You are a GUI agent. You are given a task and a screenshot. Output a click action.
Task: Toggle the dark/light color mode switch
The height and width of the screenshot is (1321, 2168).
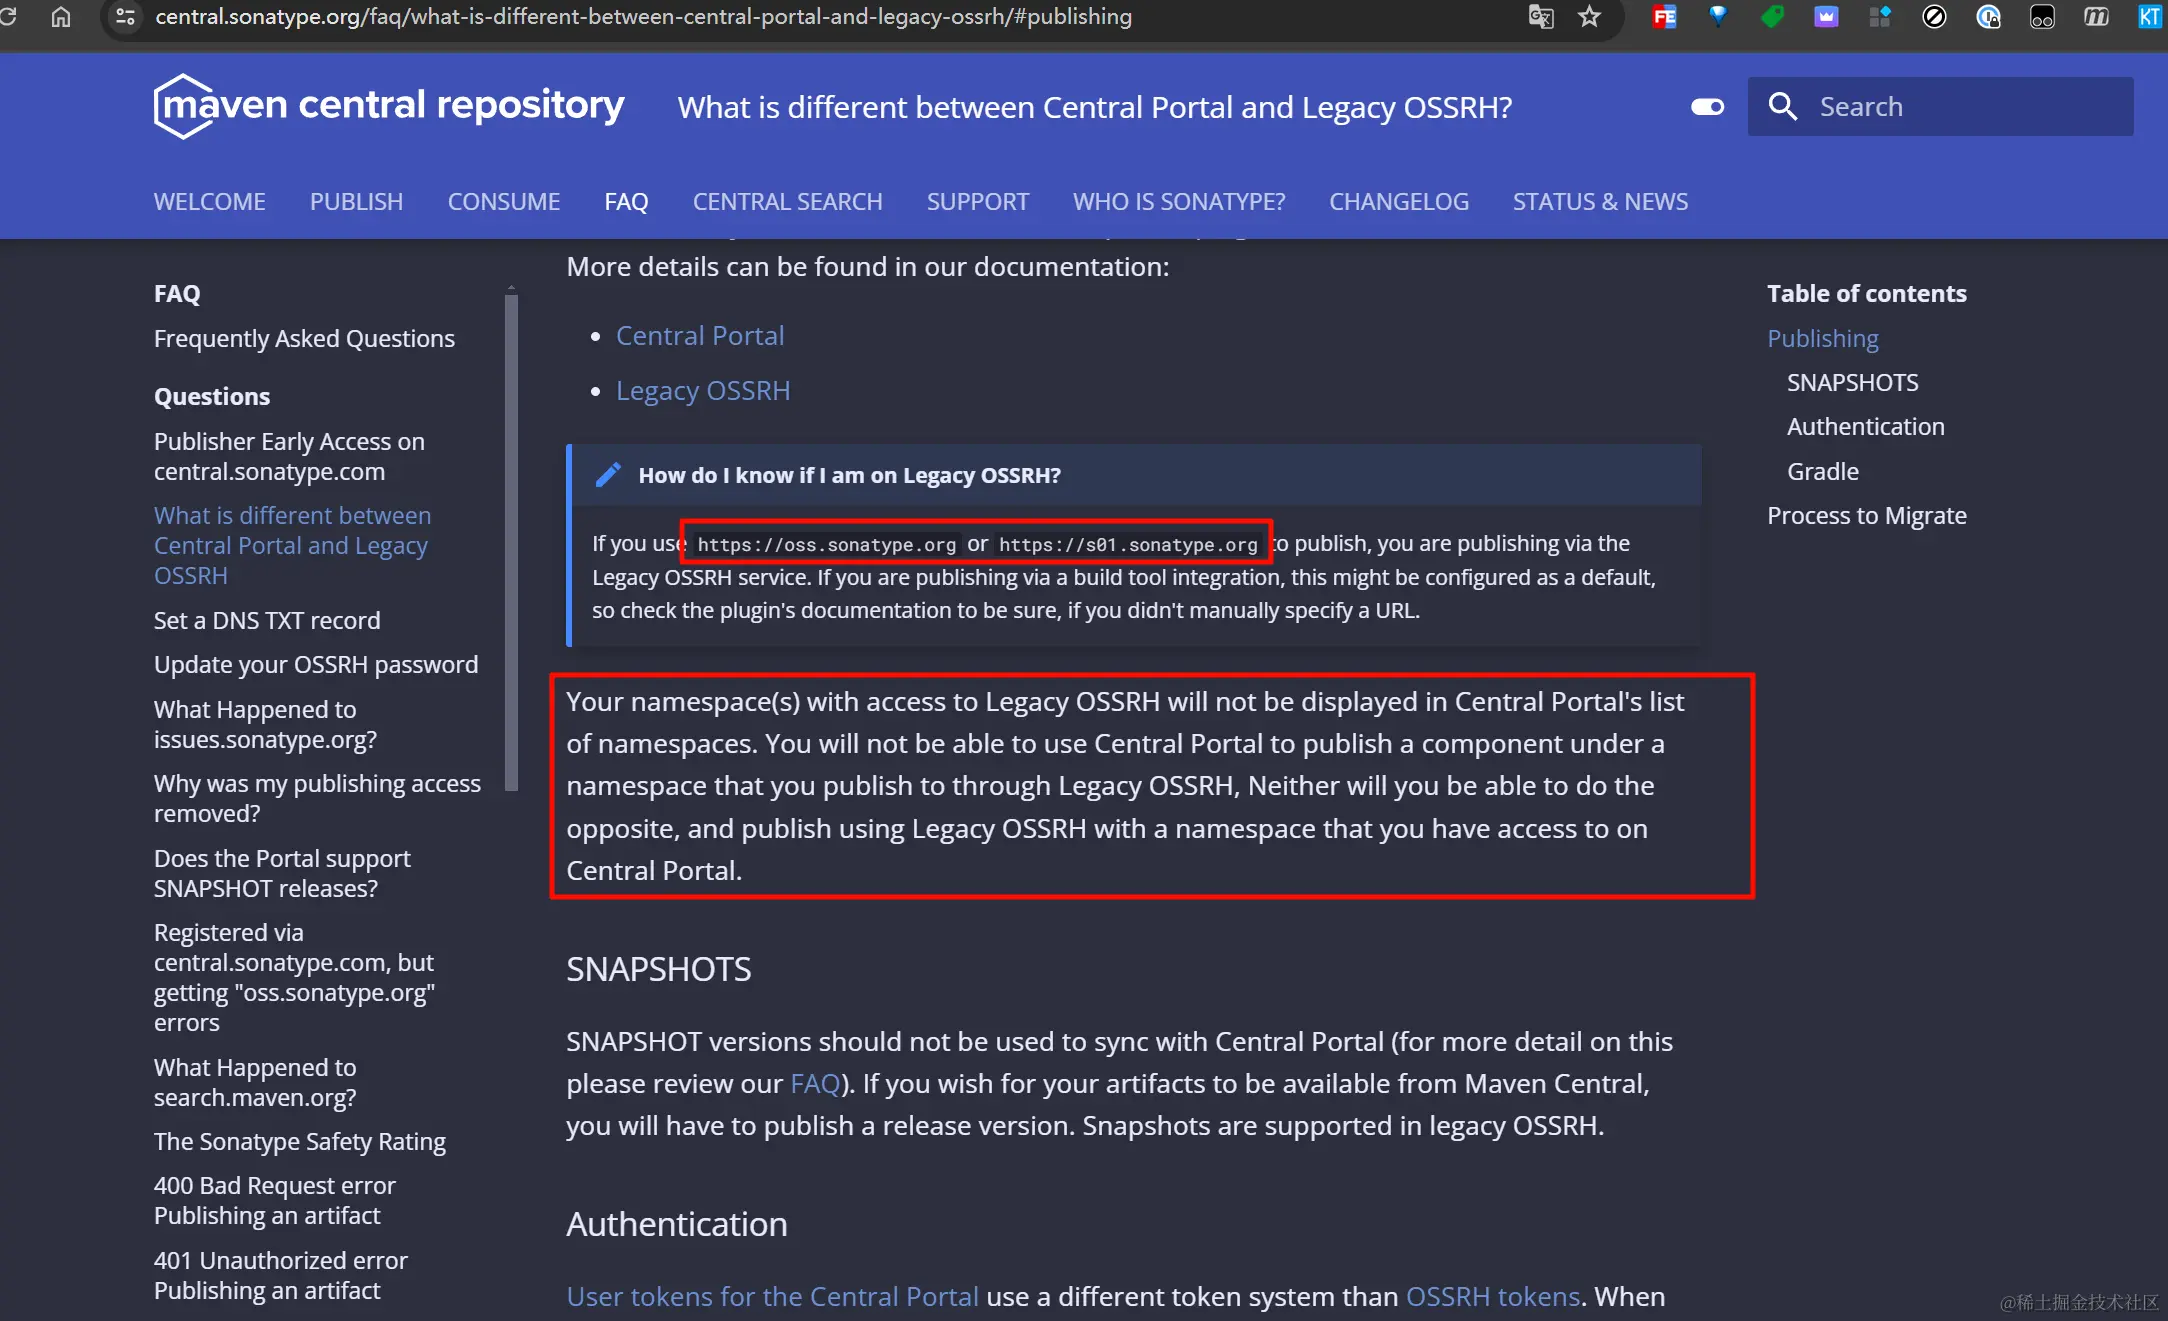[x=1707, y=107]
